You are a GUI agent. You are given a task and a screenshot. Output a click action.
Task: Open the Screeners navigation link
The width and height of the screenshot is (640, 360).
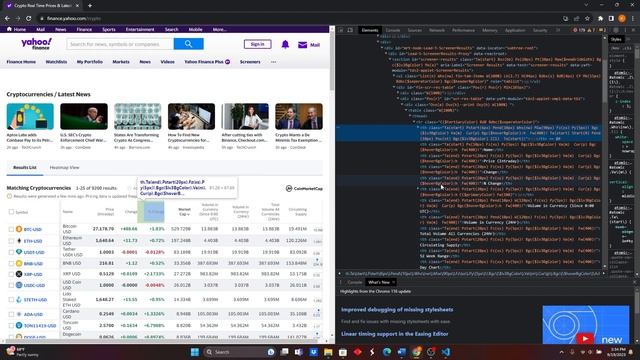coord(250,62)
